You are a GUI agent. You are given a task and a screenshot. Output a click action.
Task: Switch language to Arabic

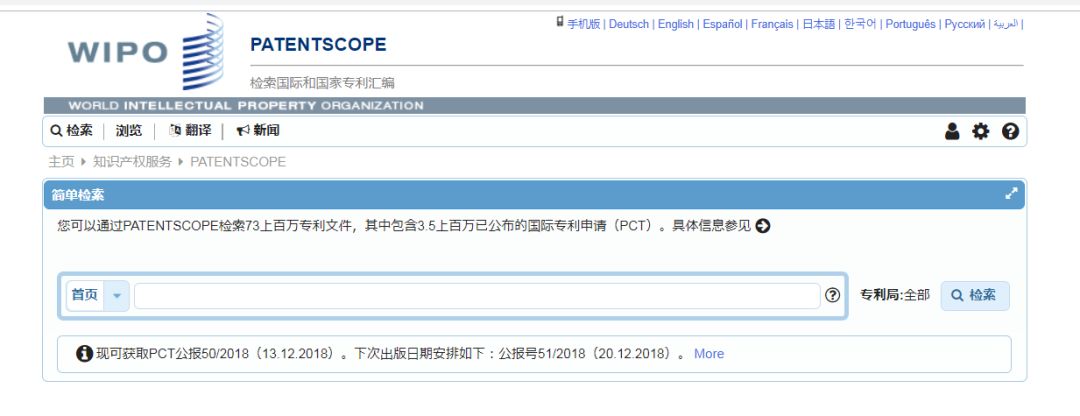(x=1006, y=24)
